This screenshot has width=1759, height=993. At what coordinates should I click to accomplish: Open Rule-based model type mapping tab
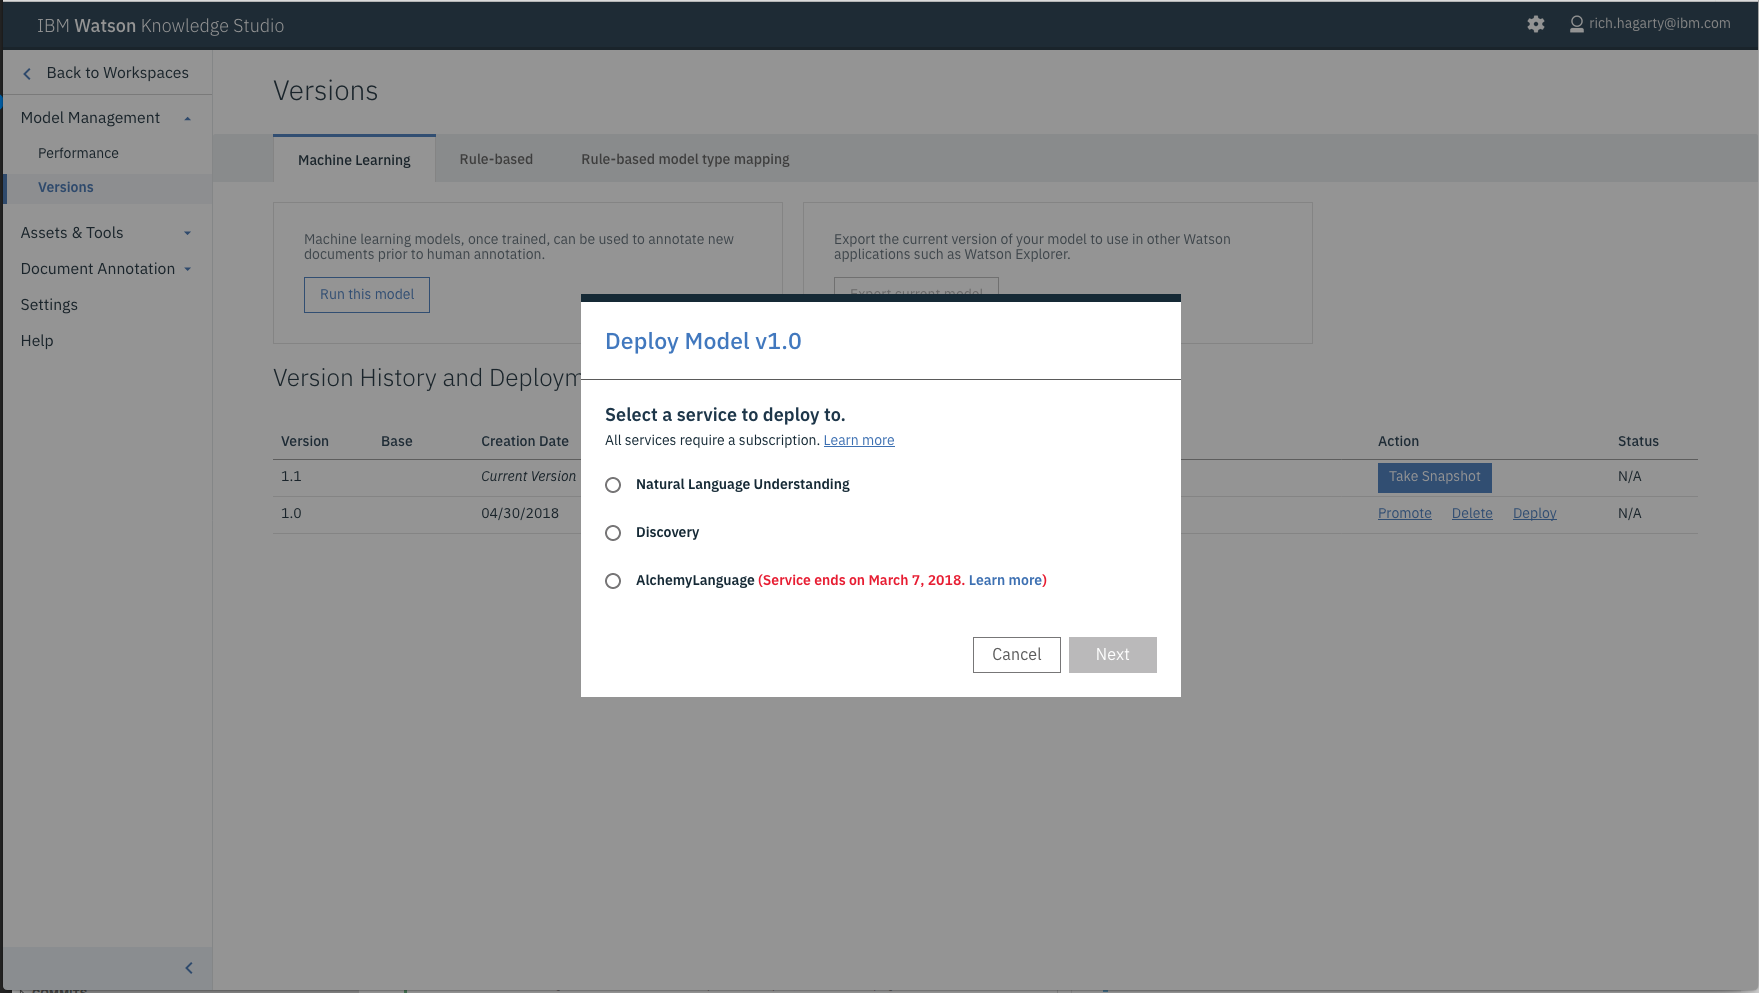point(685,159)
